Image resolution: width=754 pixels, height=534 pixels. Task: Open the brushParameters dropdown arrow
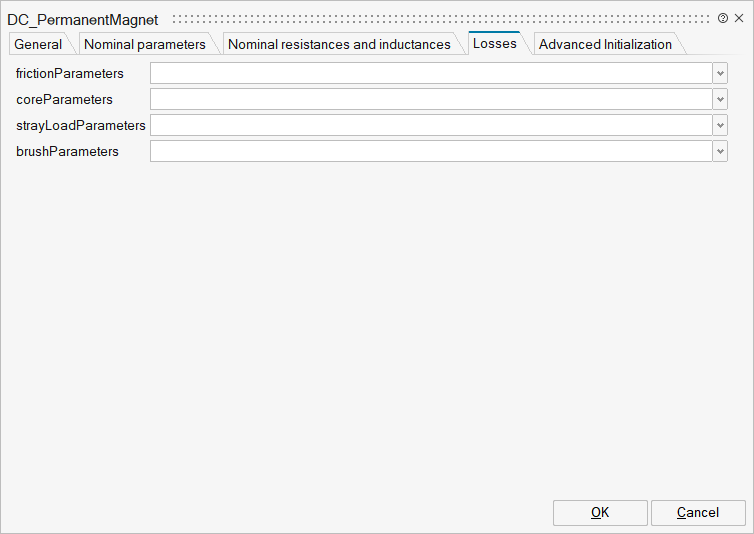click(720, 151)
